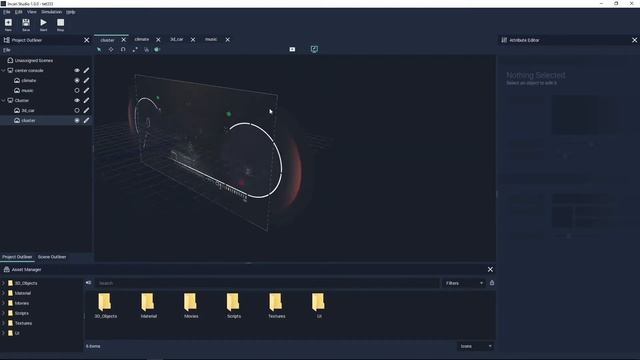The width and height of the screenshot is (640, 360).
Task: Toggle visibility eye for Cluster display
Action: pyautogui.click(x=77, y=100)
